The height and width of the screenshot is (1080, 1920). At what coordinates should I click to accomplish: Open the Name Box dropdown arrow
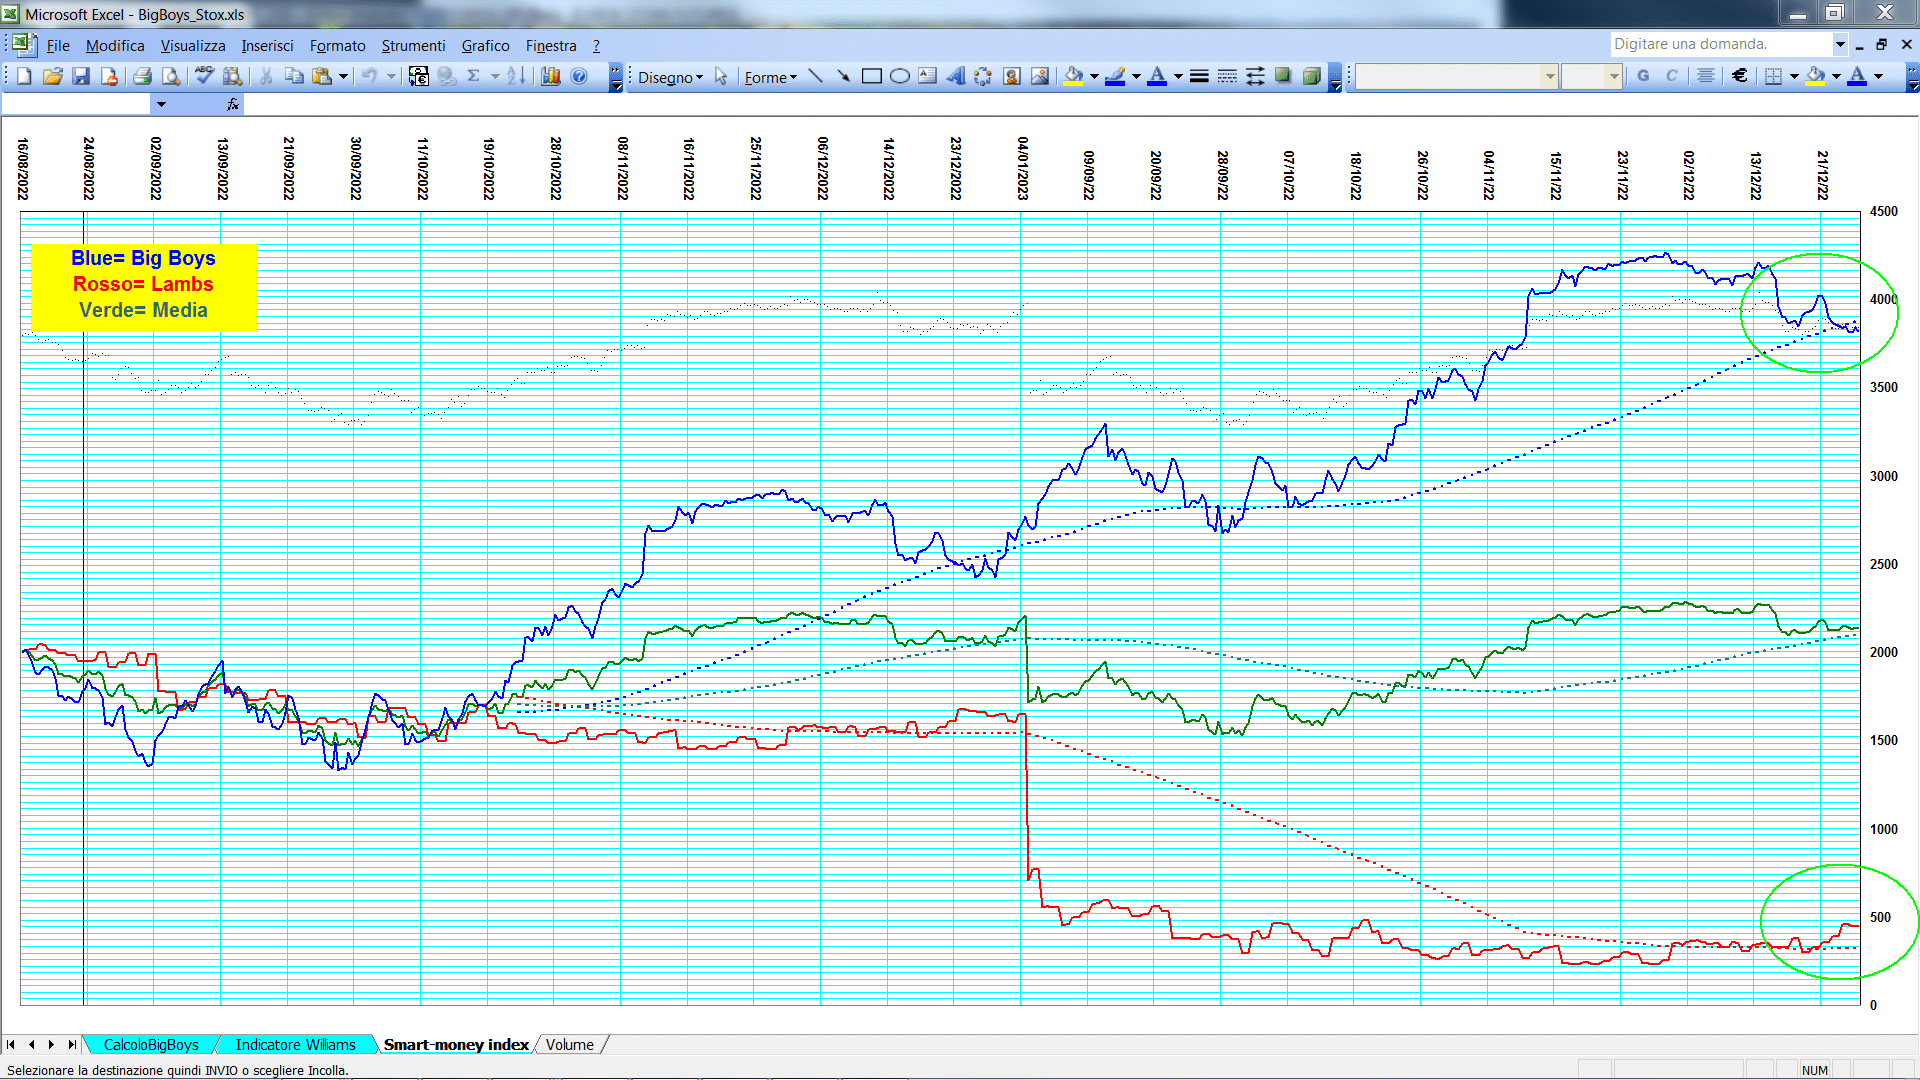tap(161, 104)
